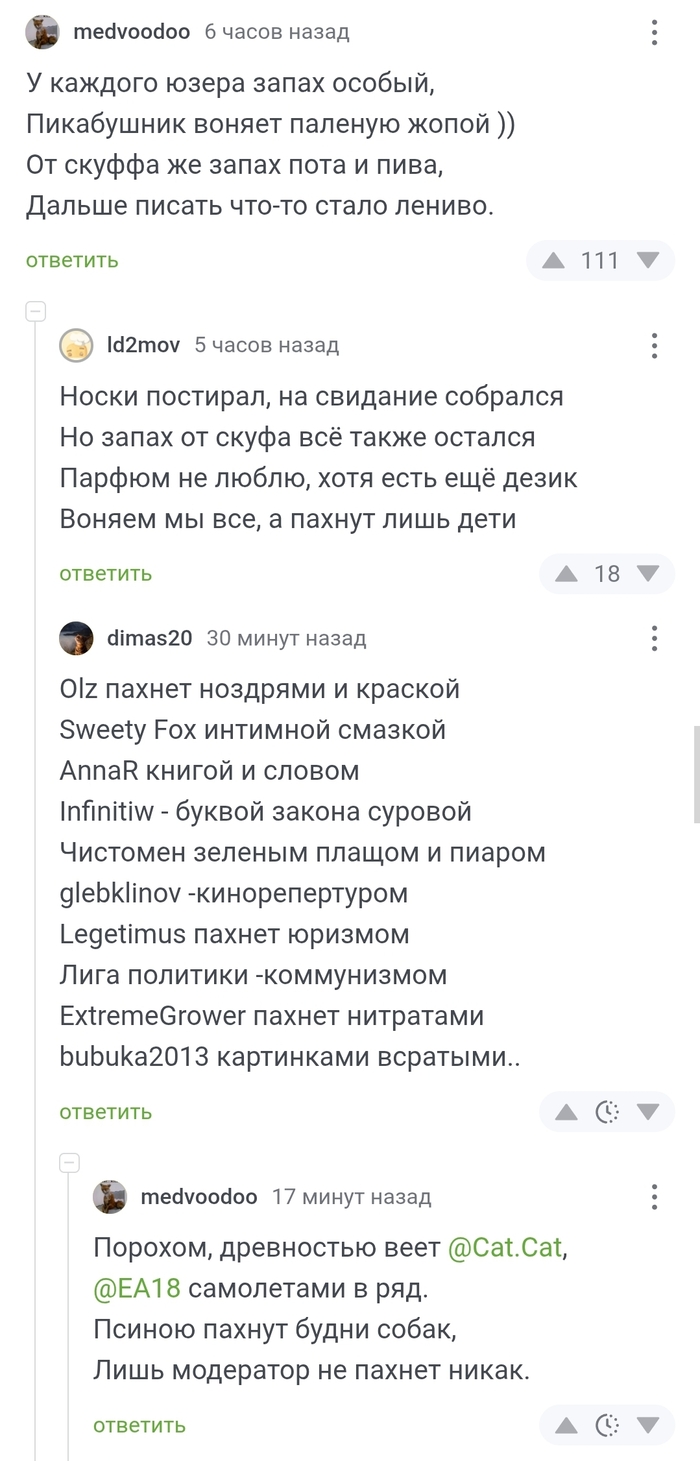Open dimas20's profile via username

pyautogui.click(x=149, y=638)
